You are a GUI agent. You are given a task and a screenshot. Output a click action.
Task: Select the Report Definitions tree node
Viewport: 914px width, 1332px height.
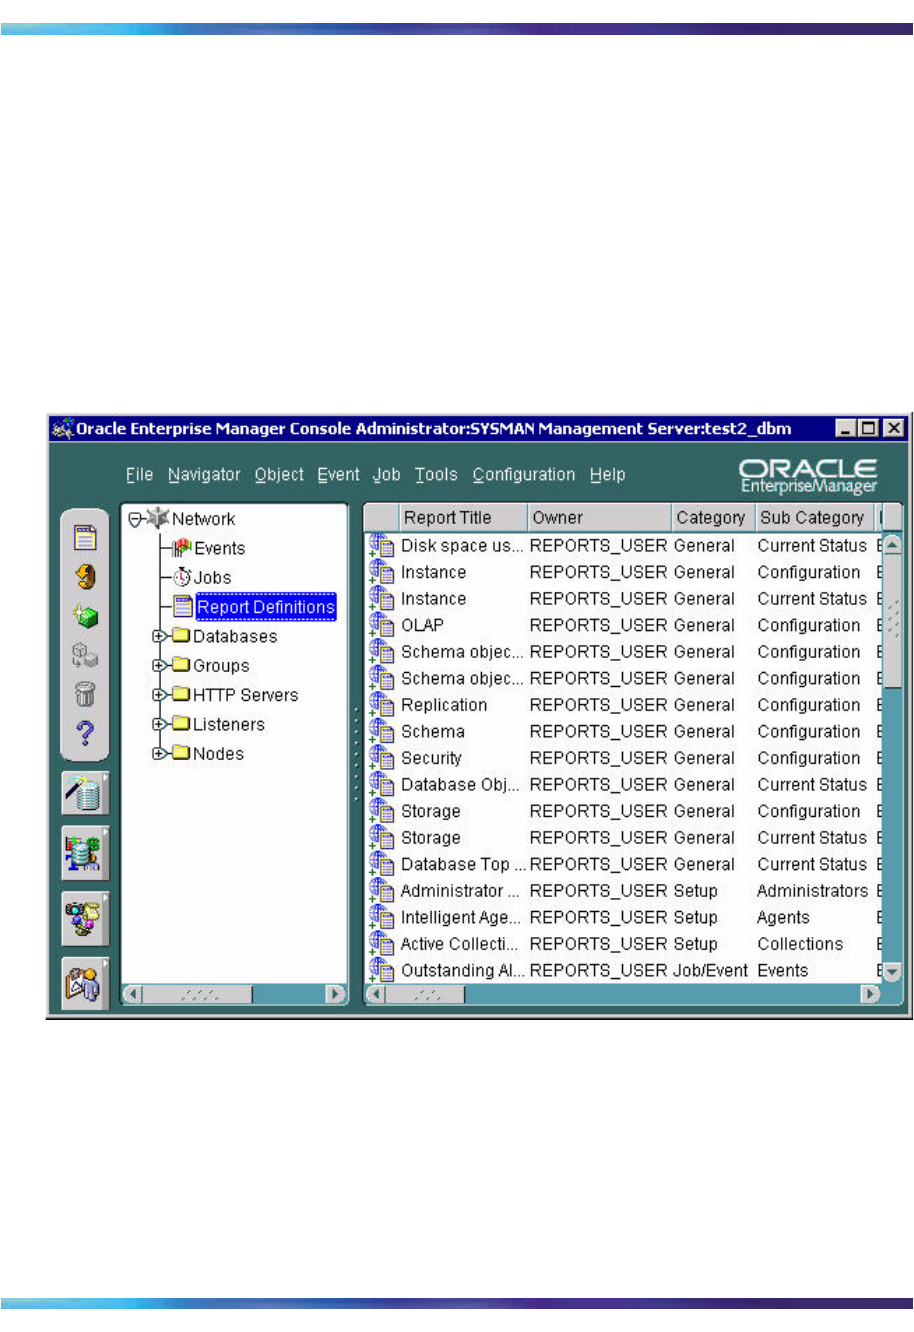tap(266, 607)
